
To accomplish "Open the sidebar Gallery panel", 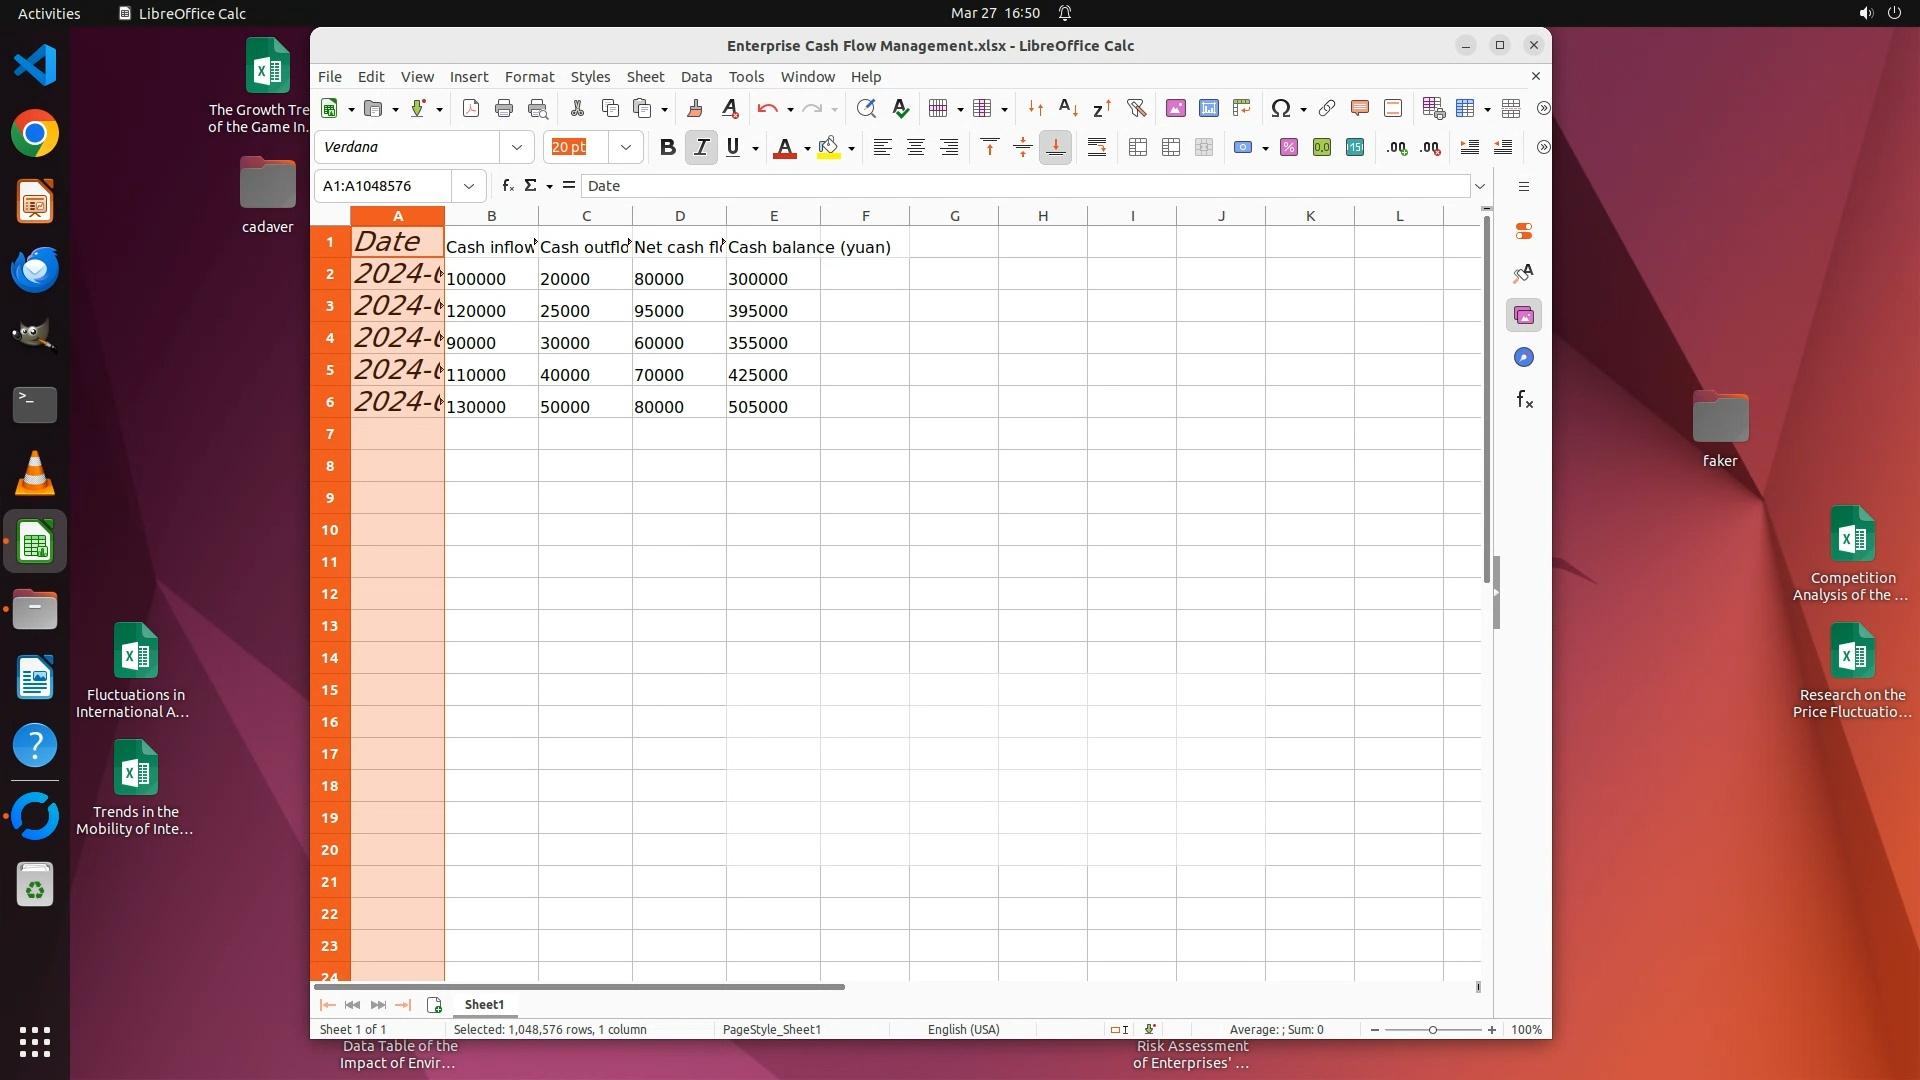I will [x=1524, y=316].
